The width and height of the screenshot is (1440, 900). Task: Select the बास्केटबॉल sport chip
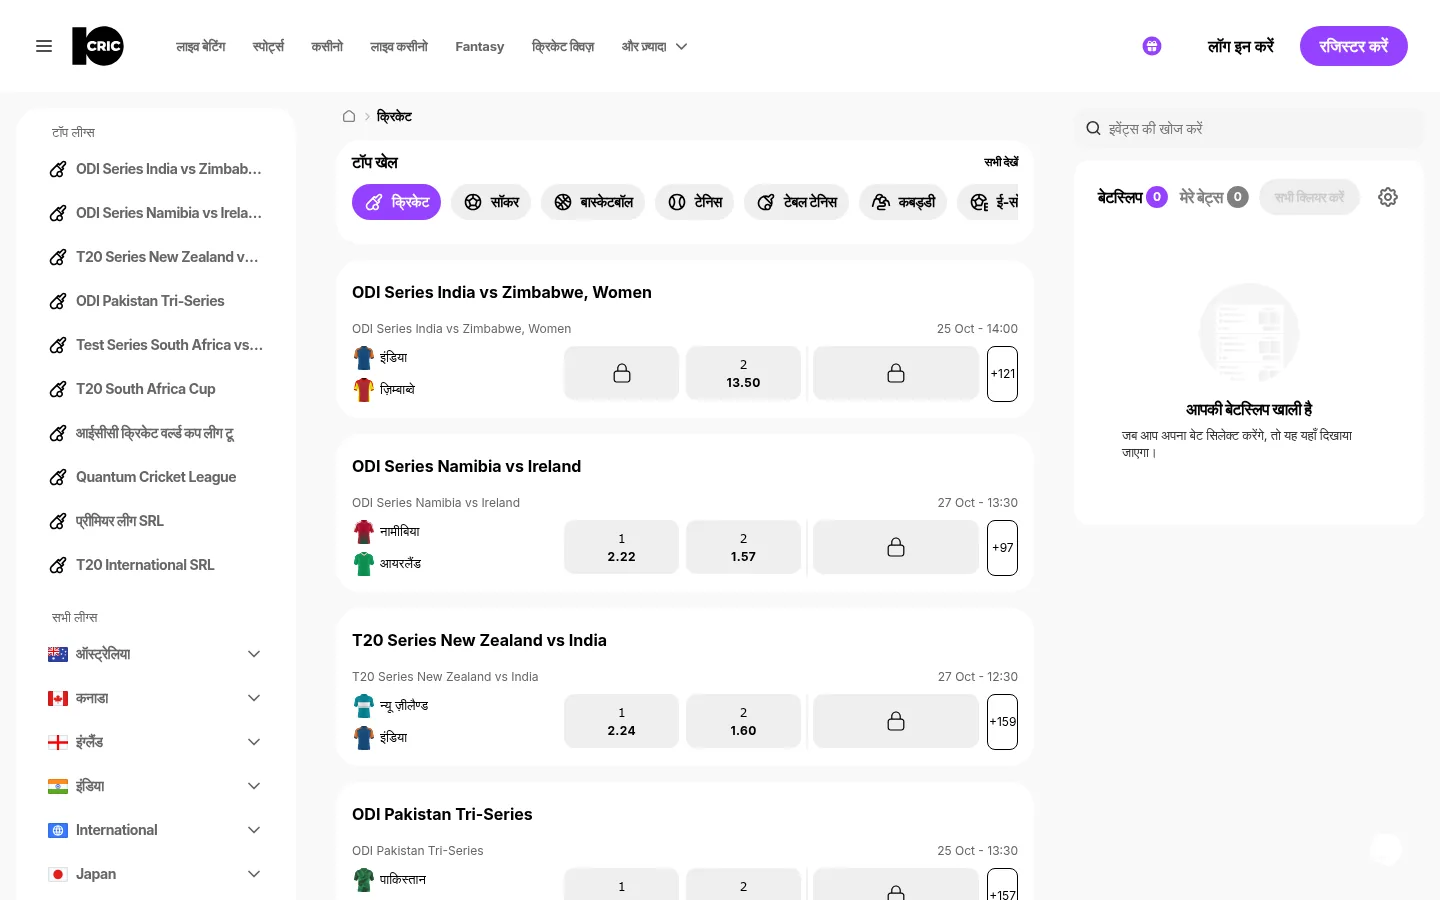(x=593, y=202)
